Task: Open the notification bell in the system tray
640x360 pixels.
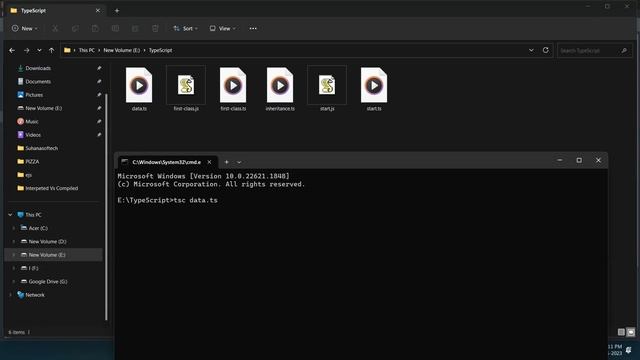Action: point(629,350)
